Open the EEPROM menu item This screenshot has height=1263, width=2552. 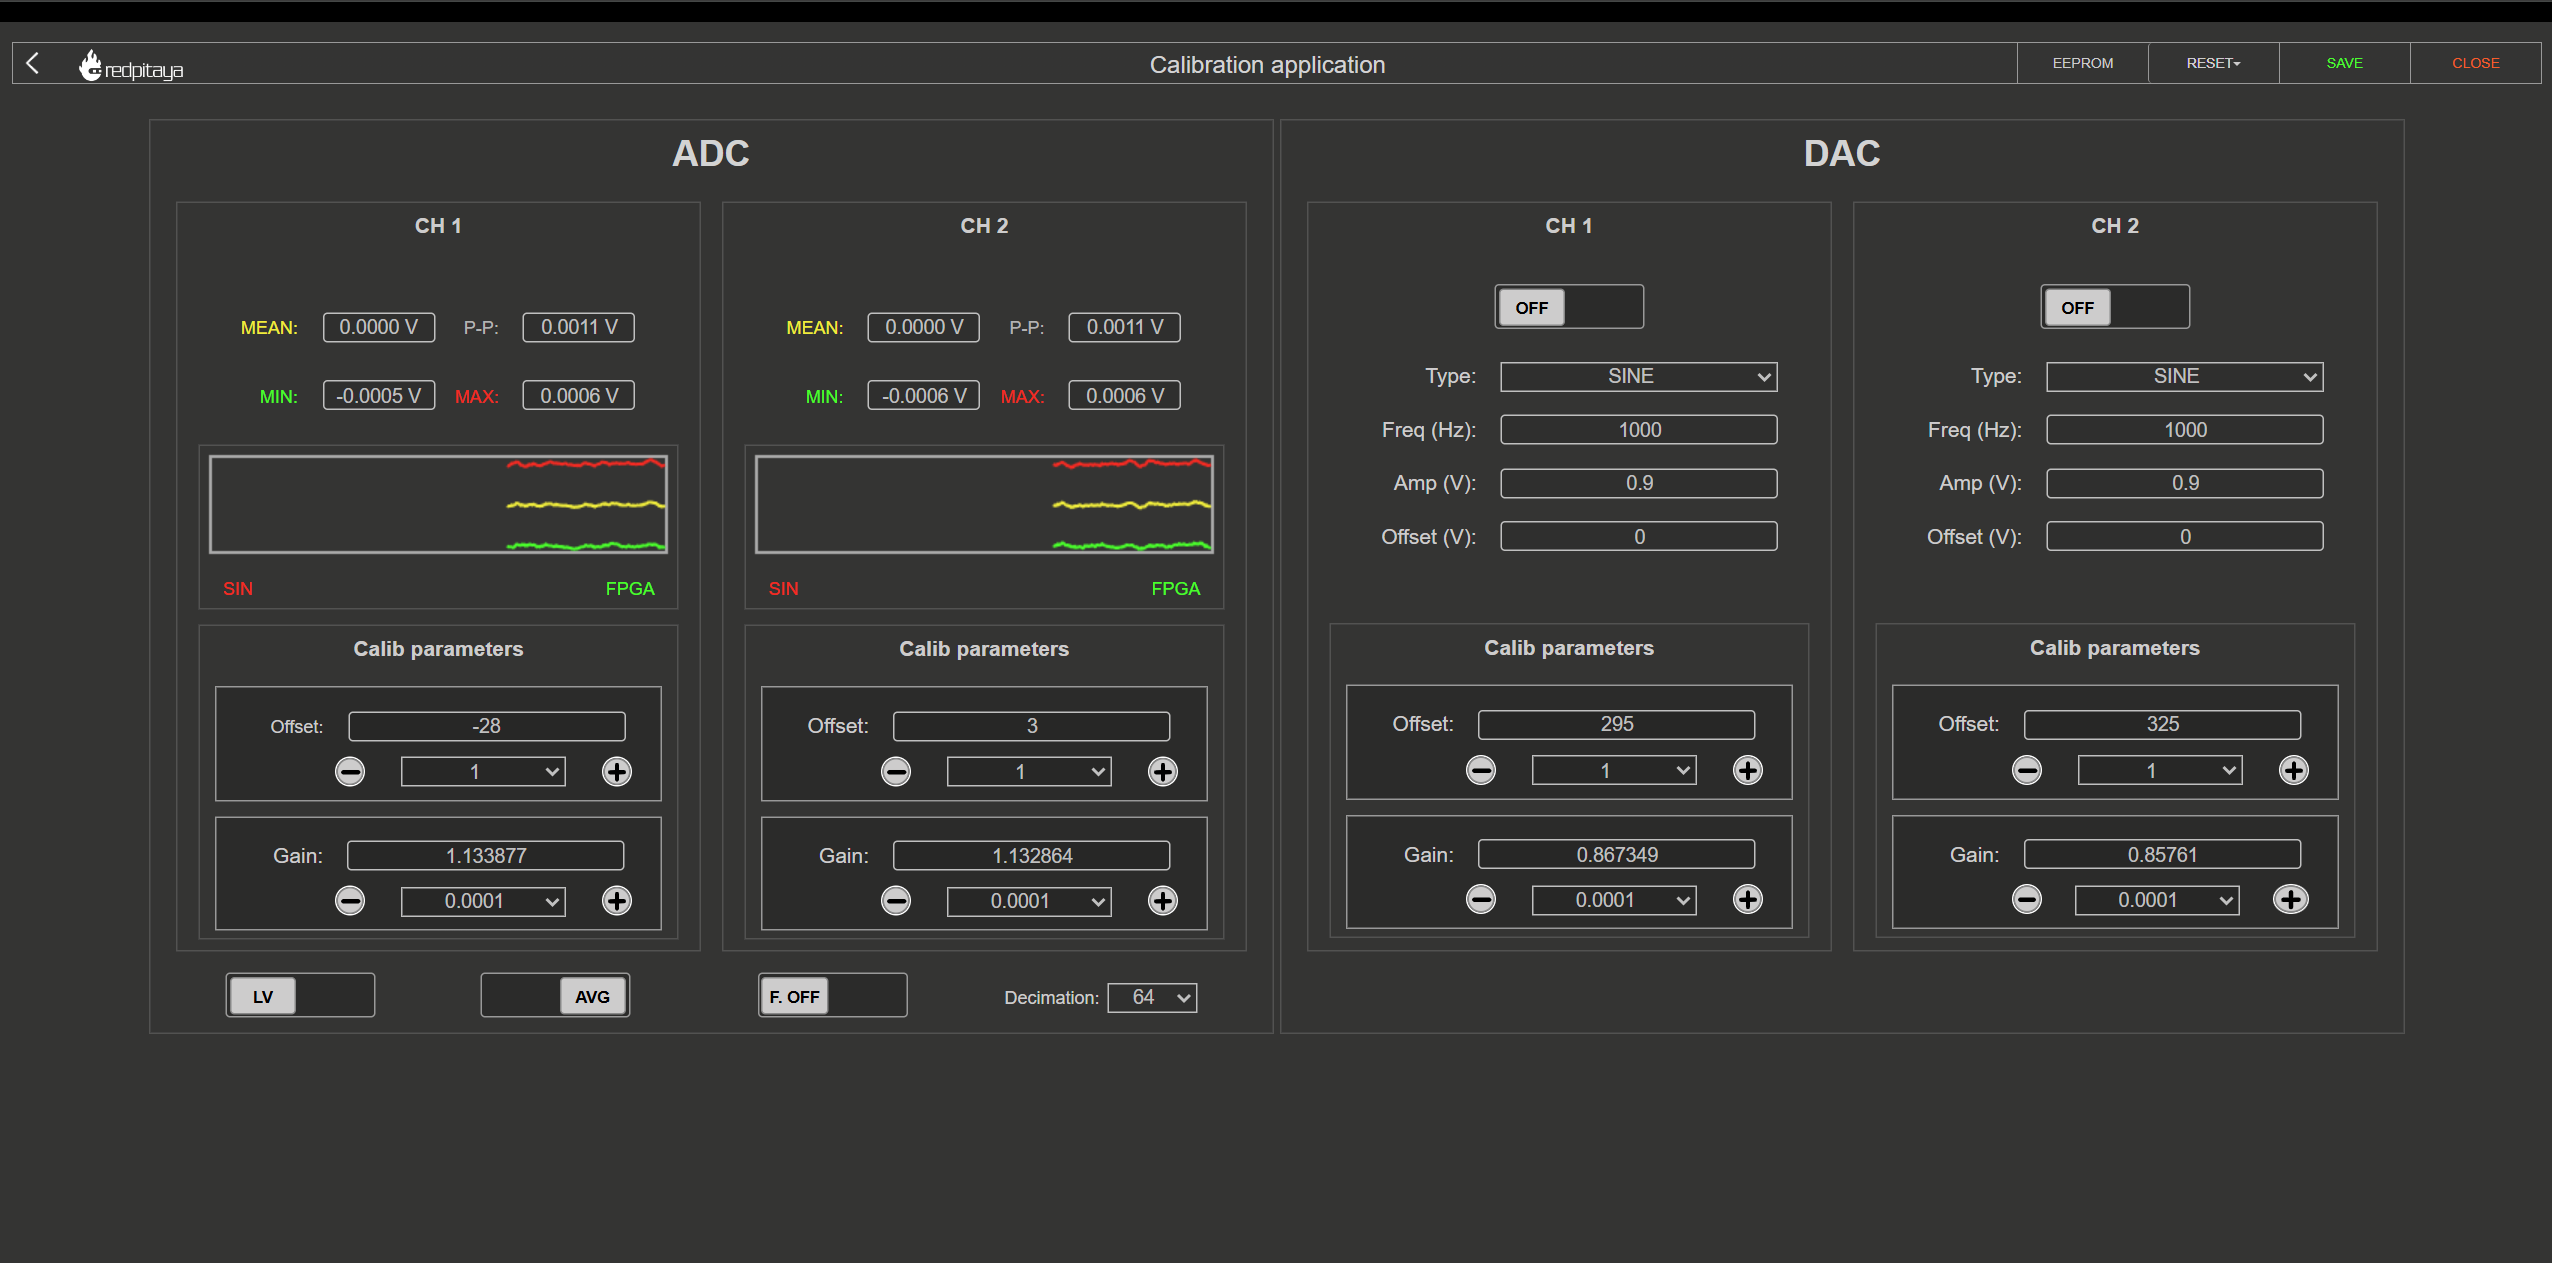2083,63
